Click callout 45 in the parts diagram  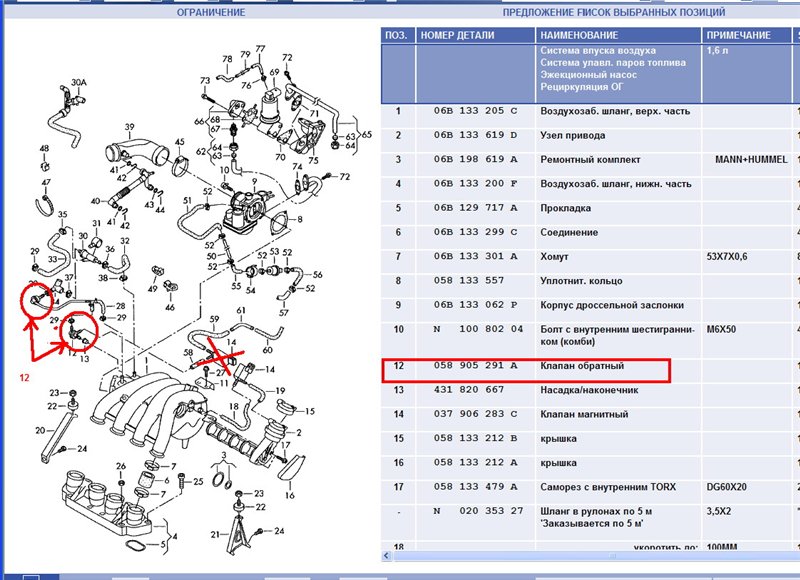[180, 142]
